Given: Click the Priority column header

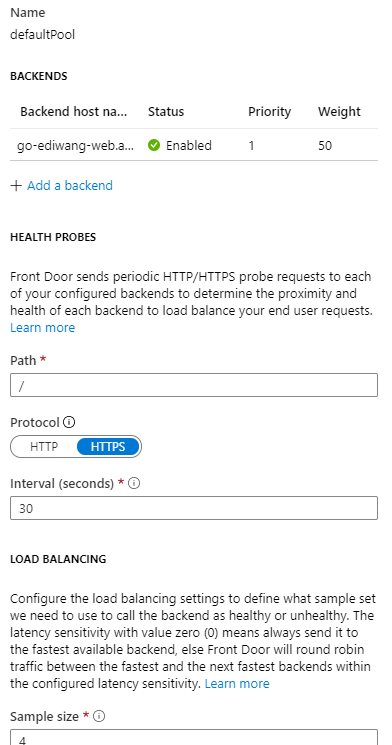Looking at the screenshot, I should click(x=269, y=112).
